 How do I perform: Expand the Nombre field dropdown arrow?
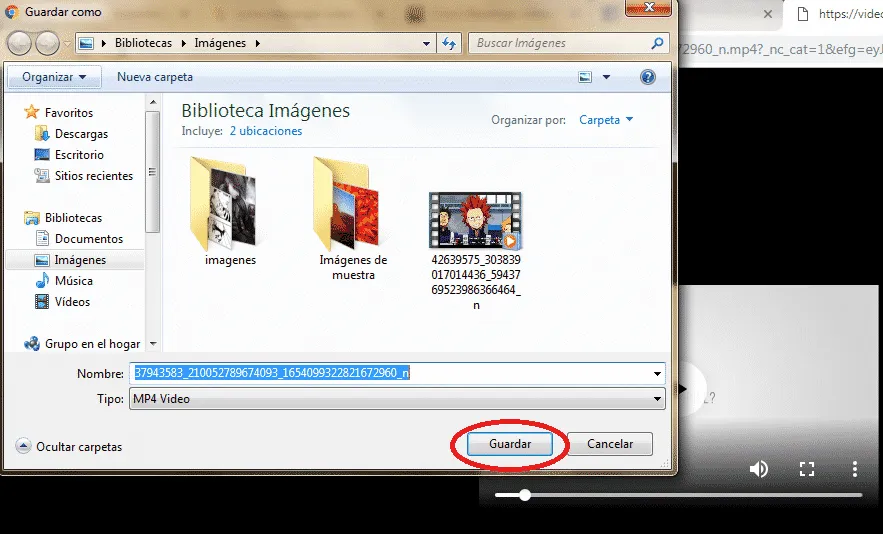point(657,373)
